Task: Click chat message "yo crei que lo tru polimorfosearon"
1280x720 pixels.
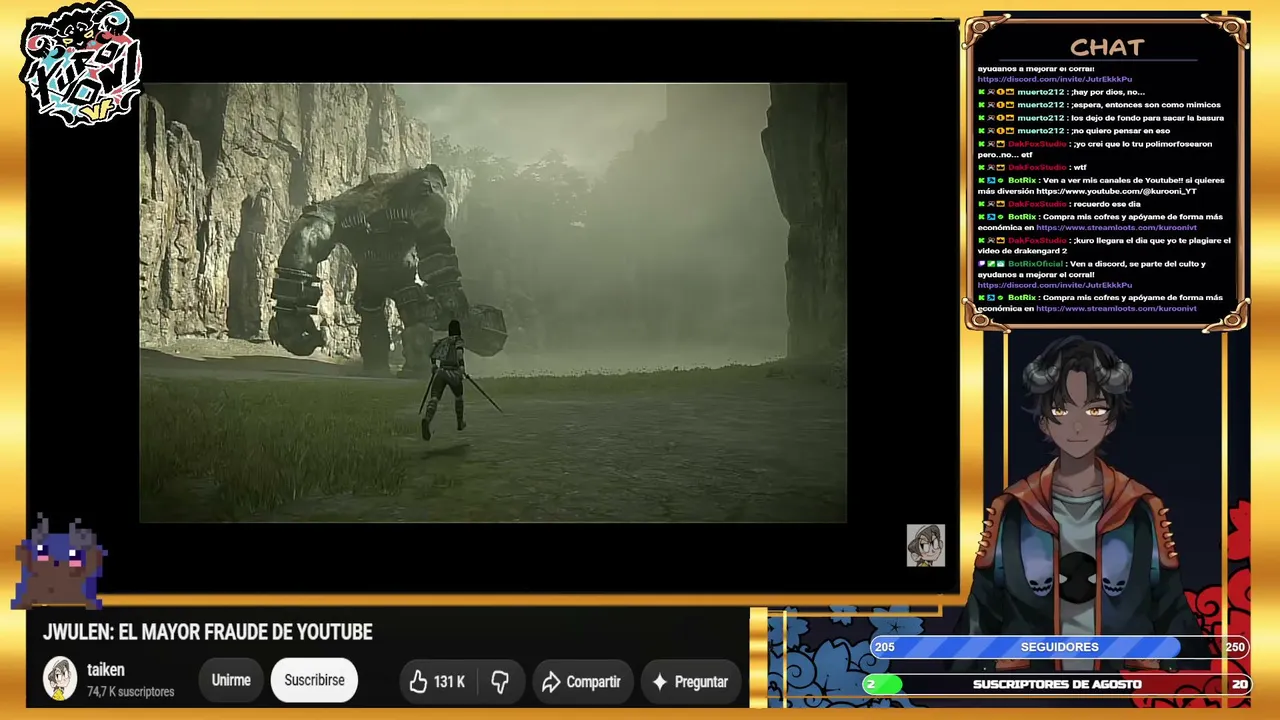Action: click(1095, 149)
